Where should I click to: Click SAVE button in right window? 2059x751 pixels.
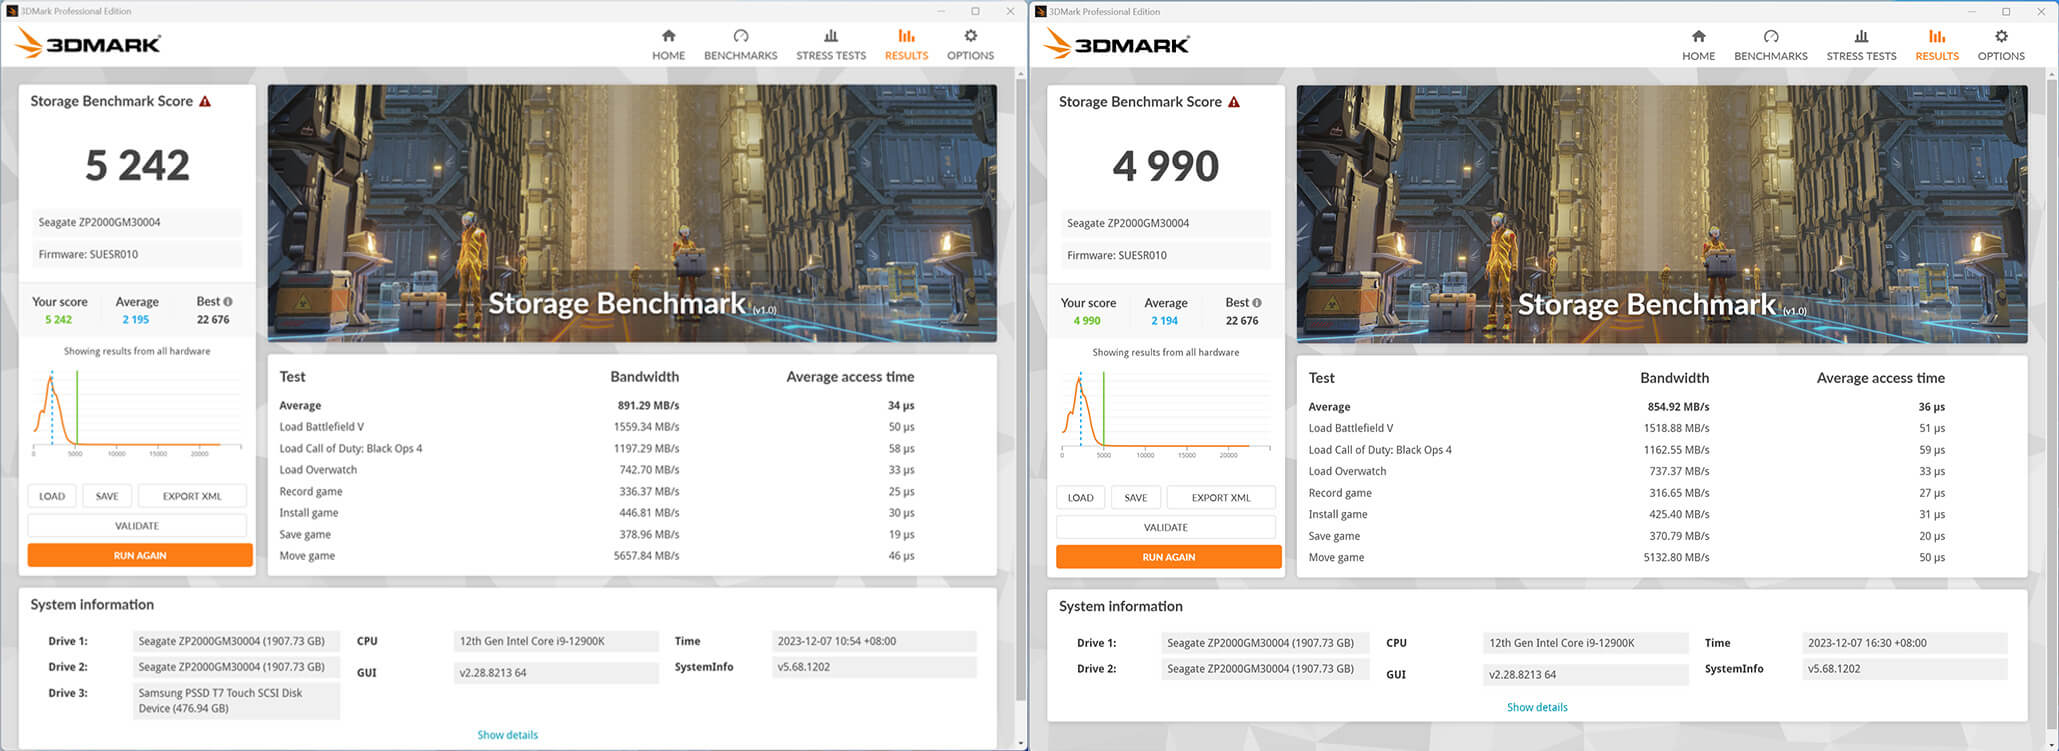(1136, 497)
